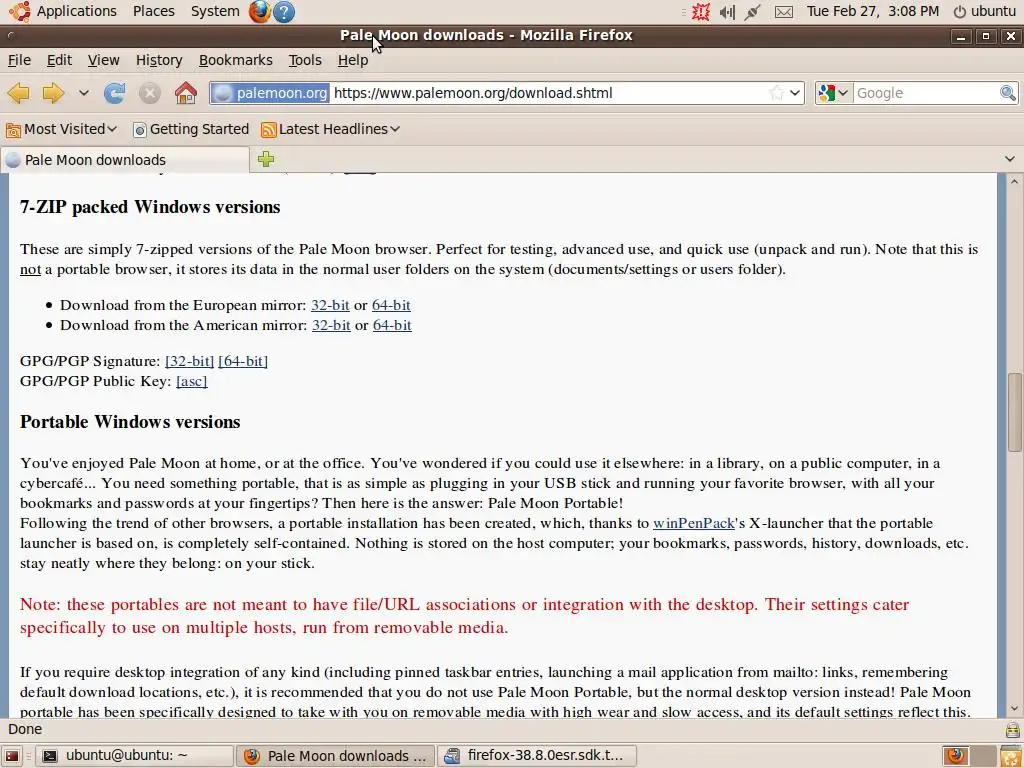Screen dimensions: 1024x768
Task: Click the date and time clock
Action: click(872, 11)
